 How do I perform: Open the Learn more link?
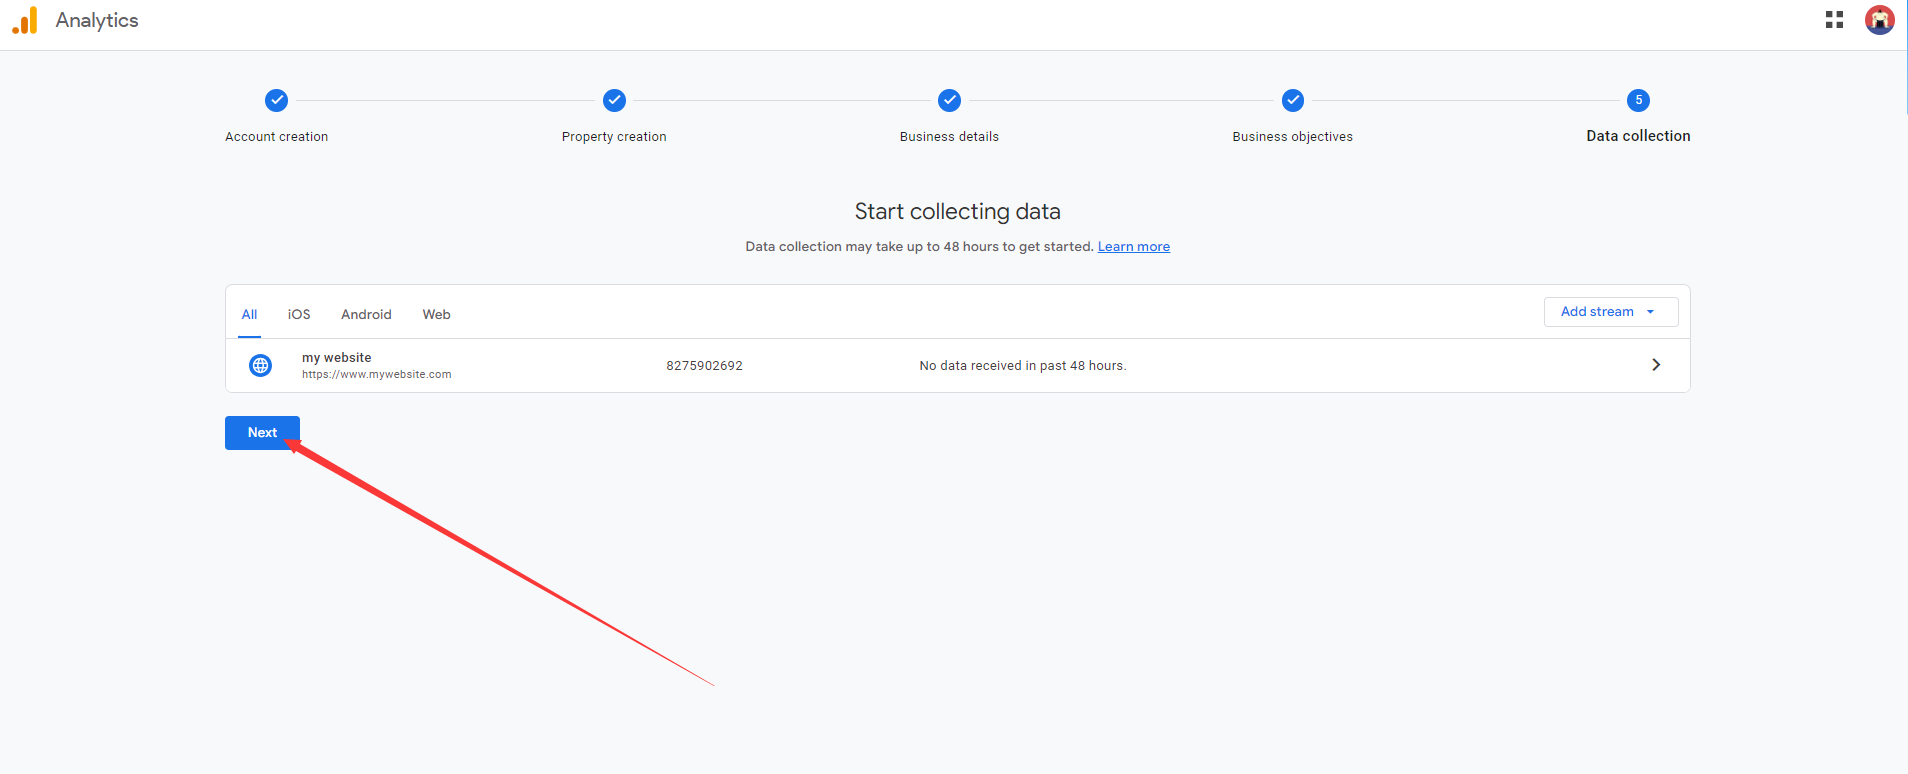[x=1133, y=247]
